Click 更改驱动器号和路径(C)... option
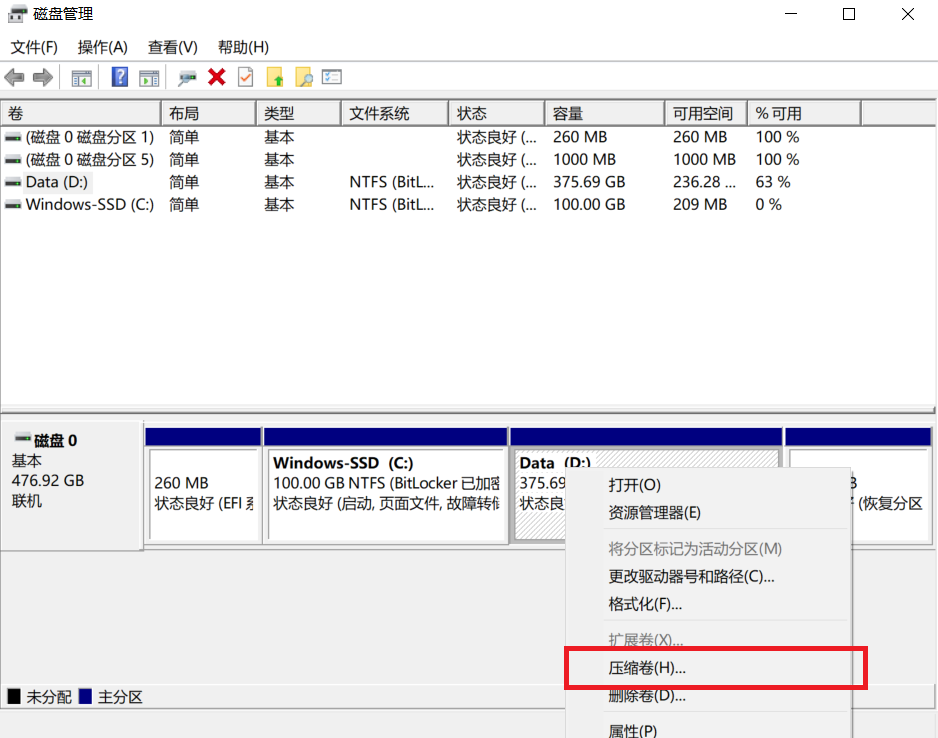The width and height of the screenshot is (938, 738). (691, 576)
